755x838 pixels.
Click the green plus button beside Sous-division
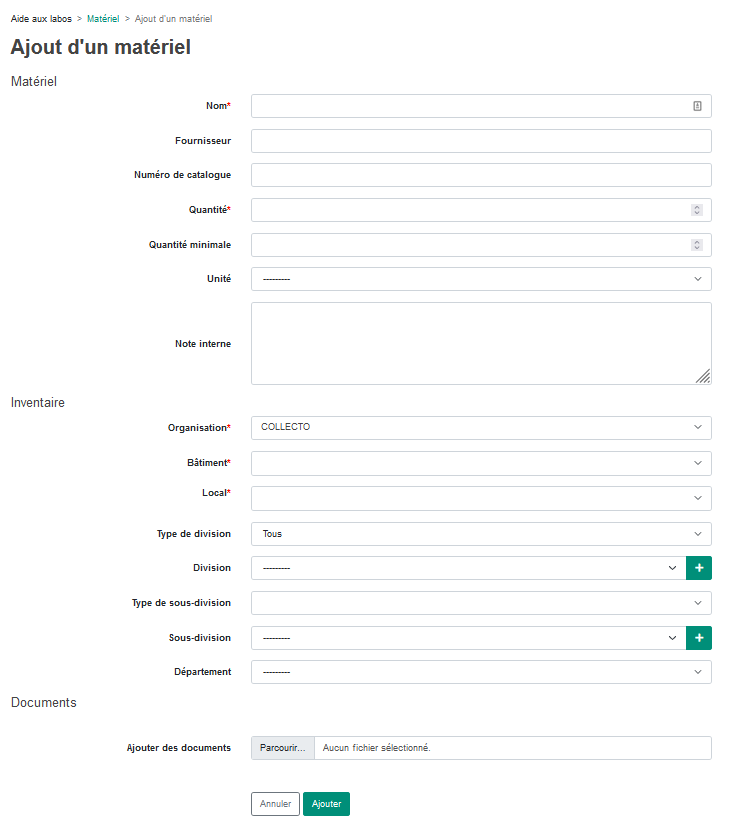tap(698, 638)
